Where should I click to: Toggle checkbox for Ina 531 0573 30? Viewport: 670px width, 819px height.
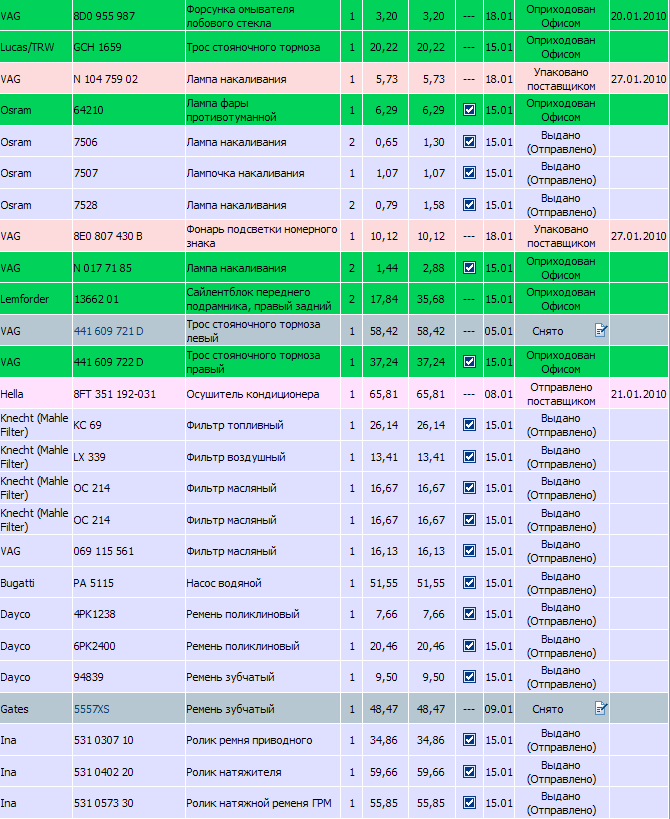469,802
